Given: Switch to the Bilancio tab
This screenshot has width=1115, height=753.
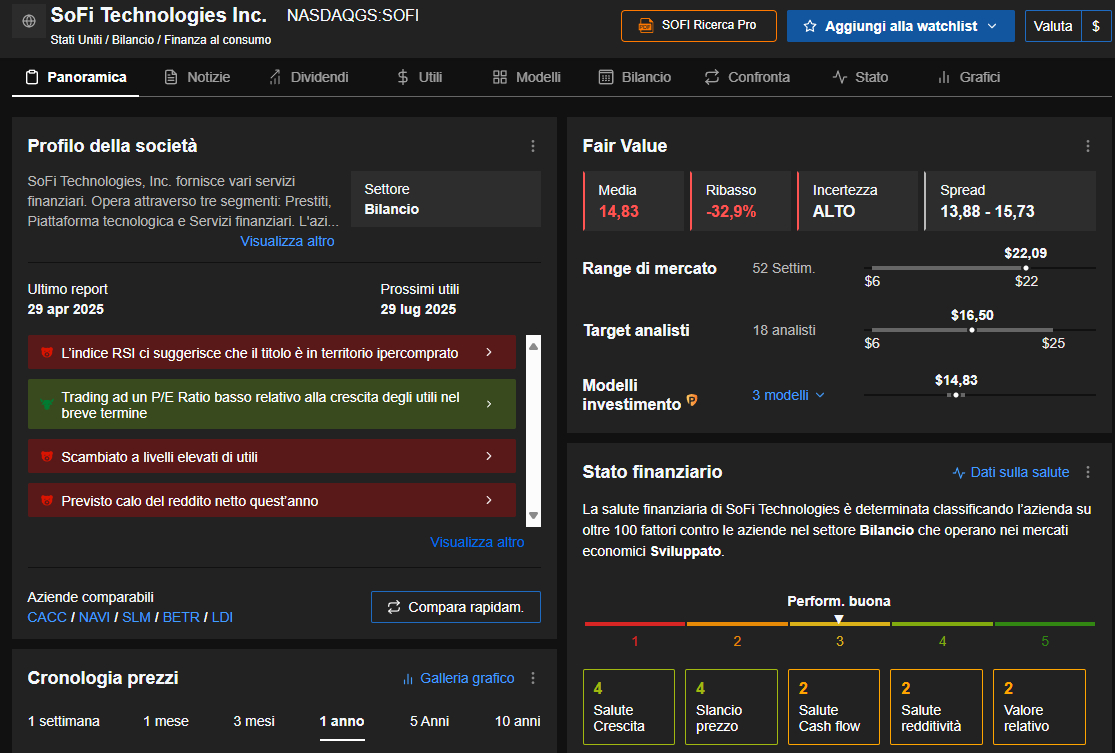Looking at the screenshot, I should 634,77.
